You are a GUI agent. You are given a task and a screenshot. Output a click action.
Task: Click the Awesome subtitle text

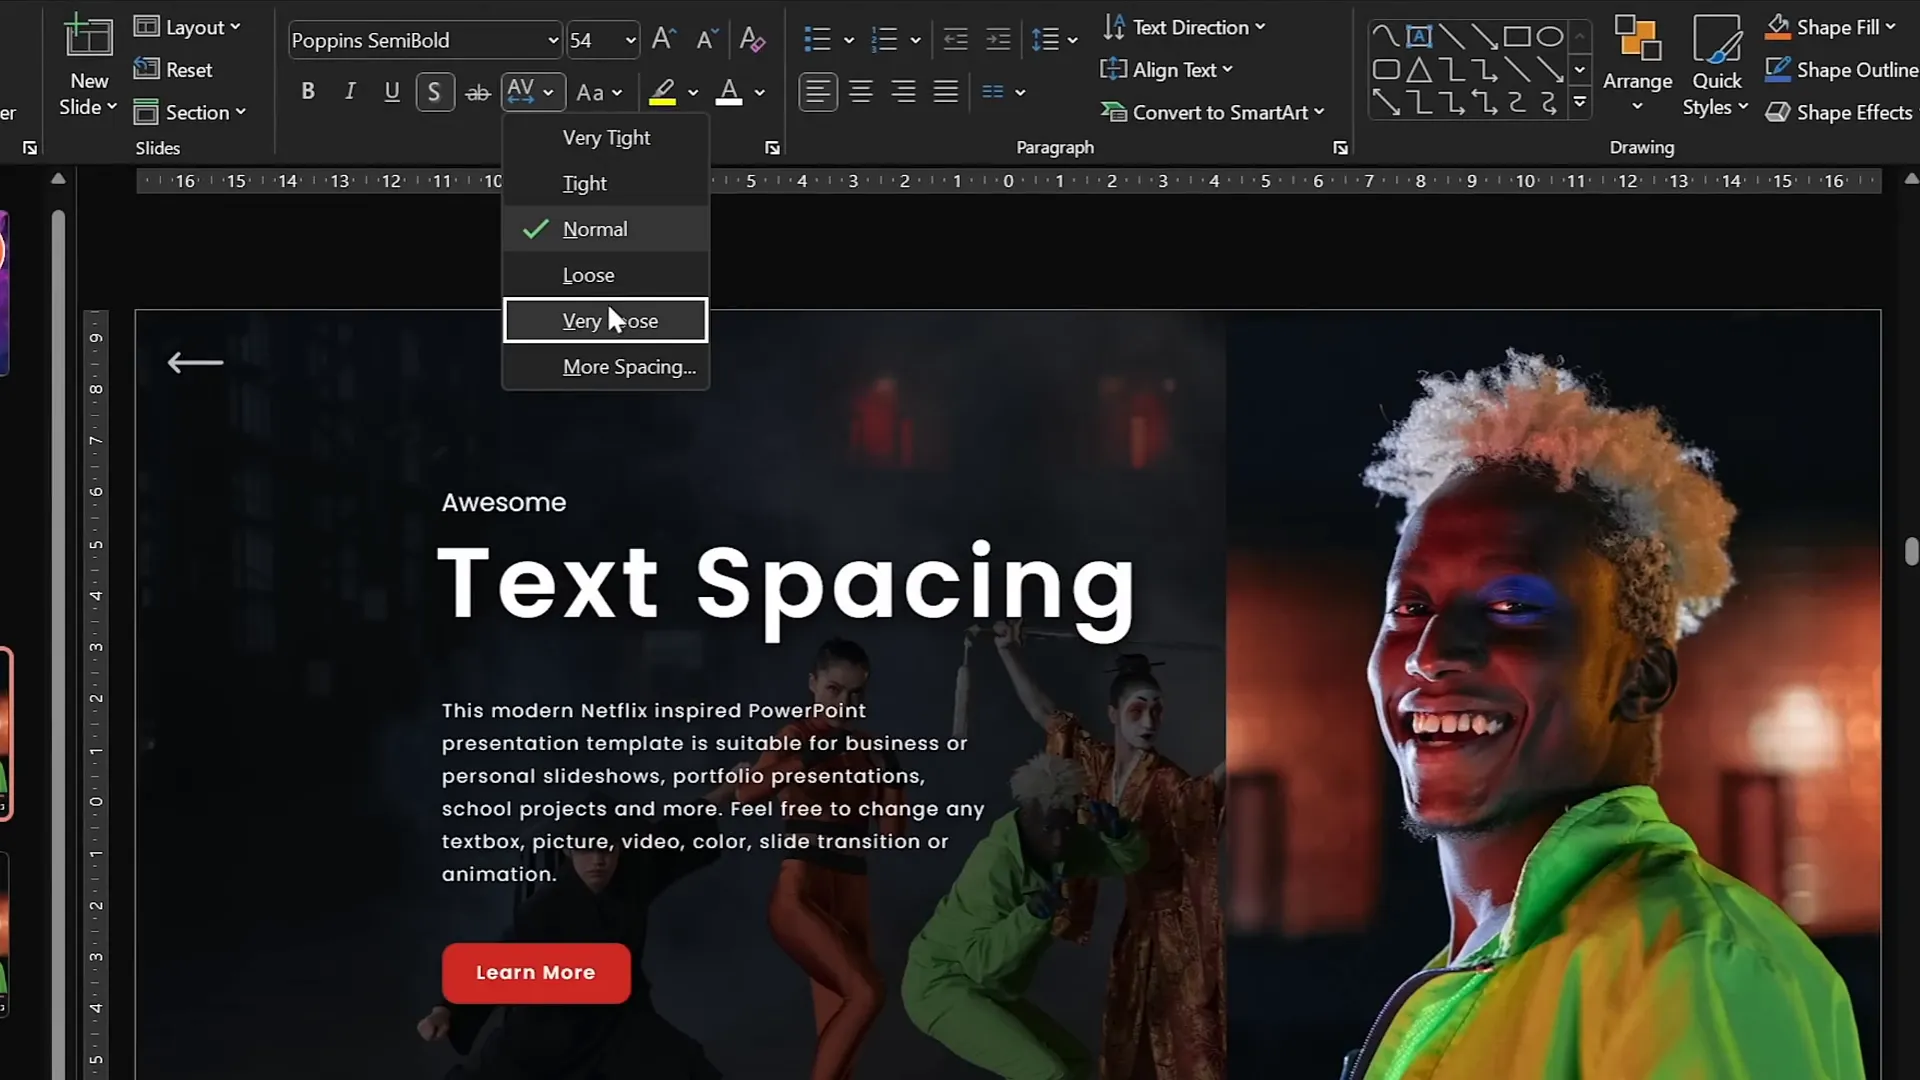click(x=504, y=502)
